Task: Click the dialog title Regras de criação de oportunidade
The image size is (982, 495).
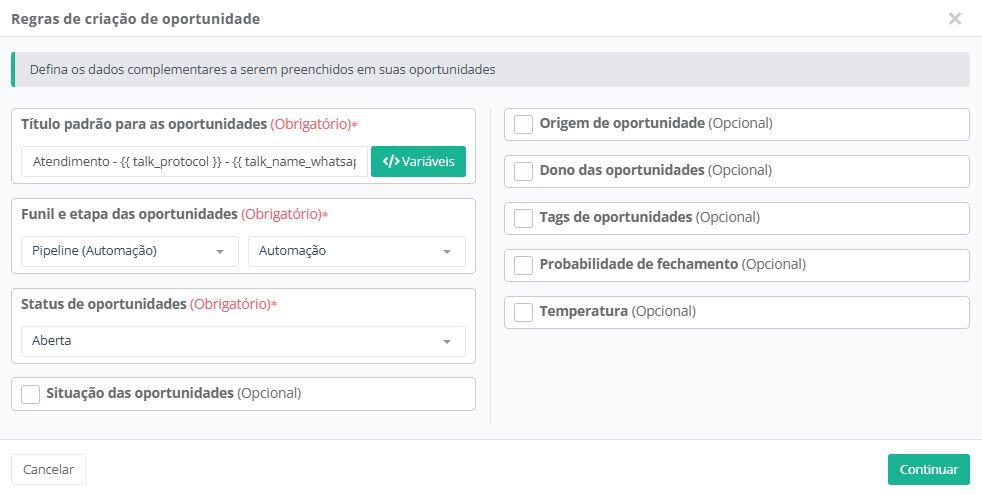Action: click(135, 19)
